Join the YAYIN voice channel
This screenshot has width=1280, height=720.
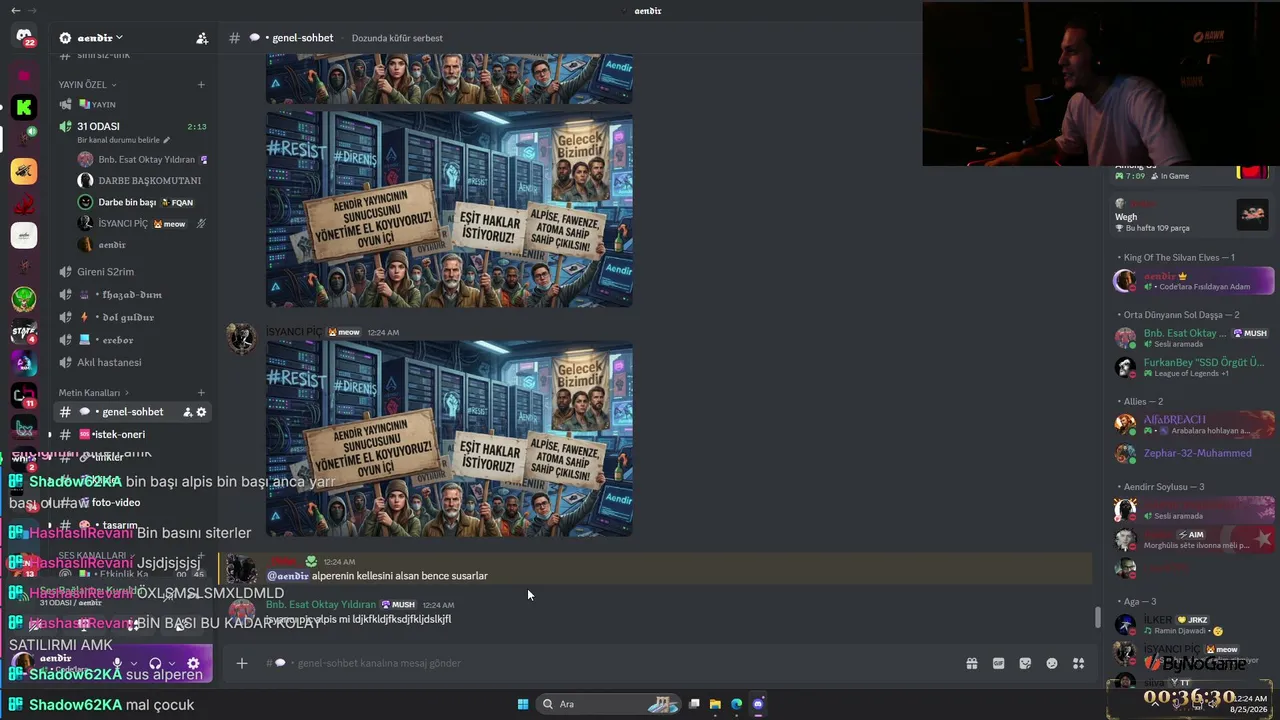[x=130, y=104]
